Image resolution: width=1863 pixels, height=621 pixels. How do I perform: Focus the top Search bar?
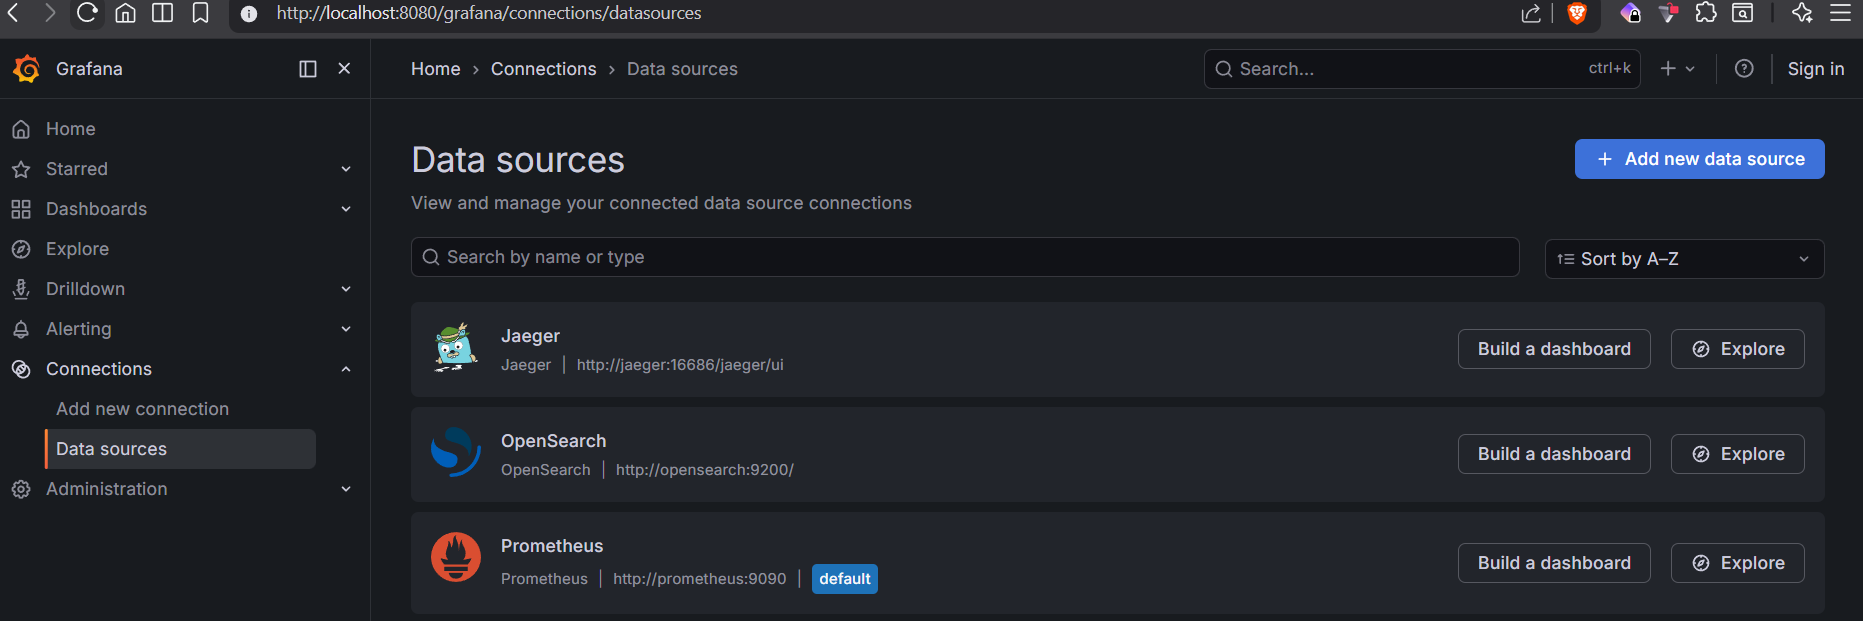(x=1422, y=69)
